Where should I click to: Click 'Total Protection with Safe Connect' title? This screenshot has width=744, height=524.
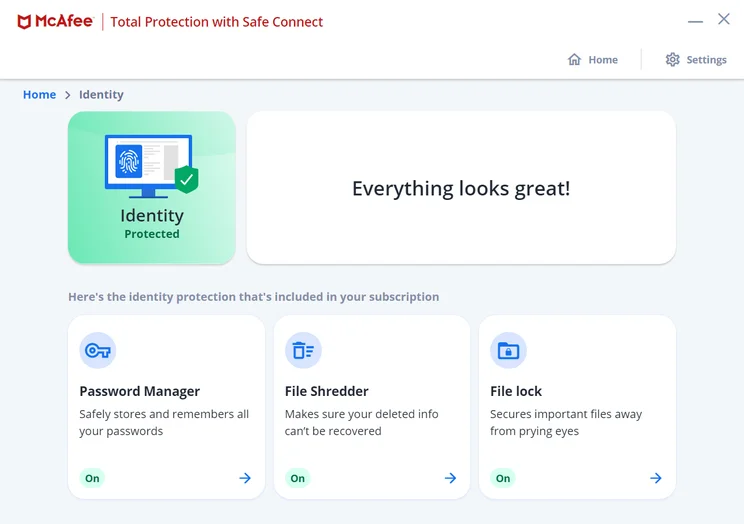coord(216,22)
